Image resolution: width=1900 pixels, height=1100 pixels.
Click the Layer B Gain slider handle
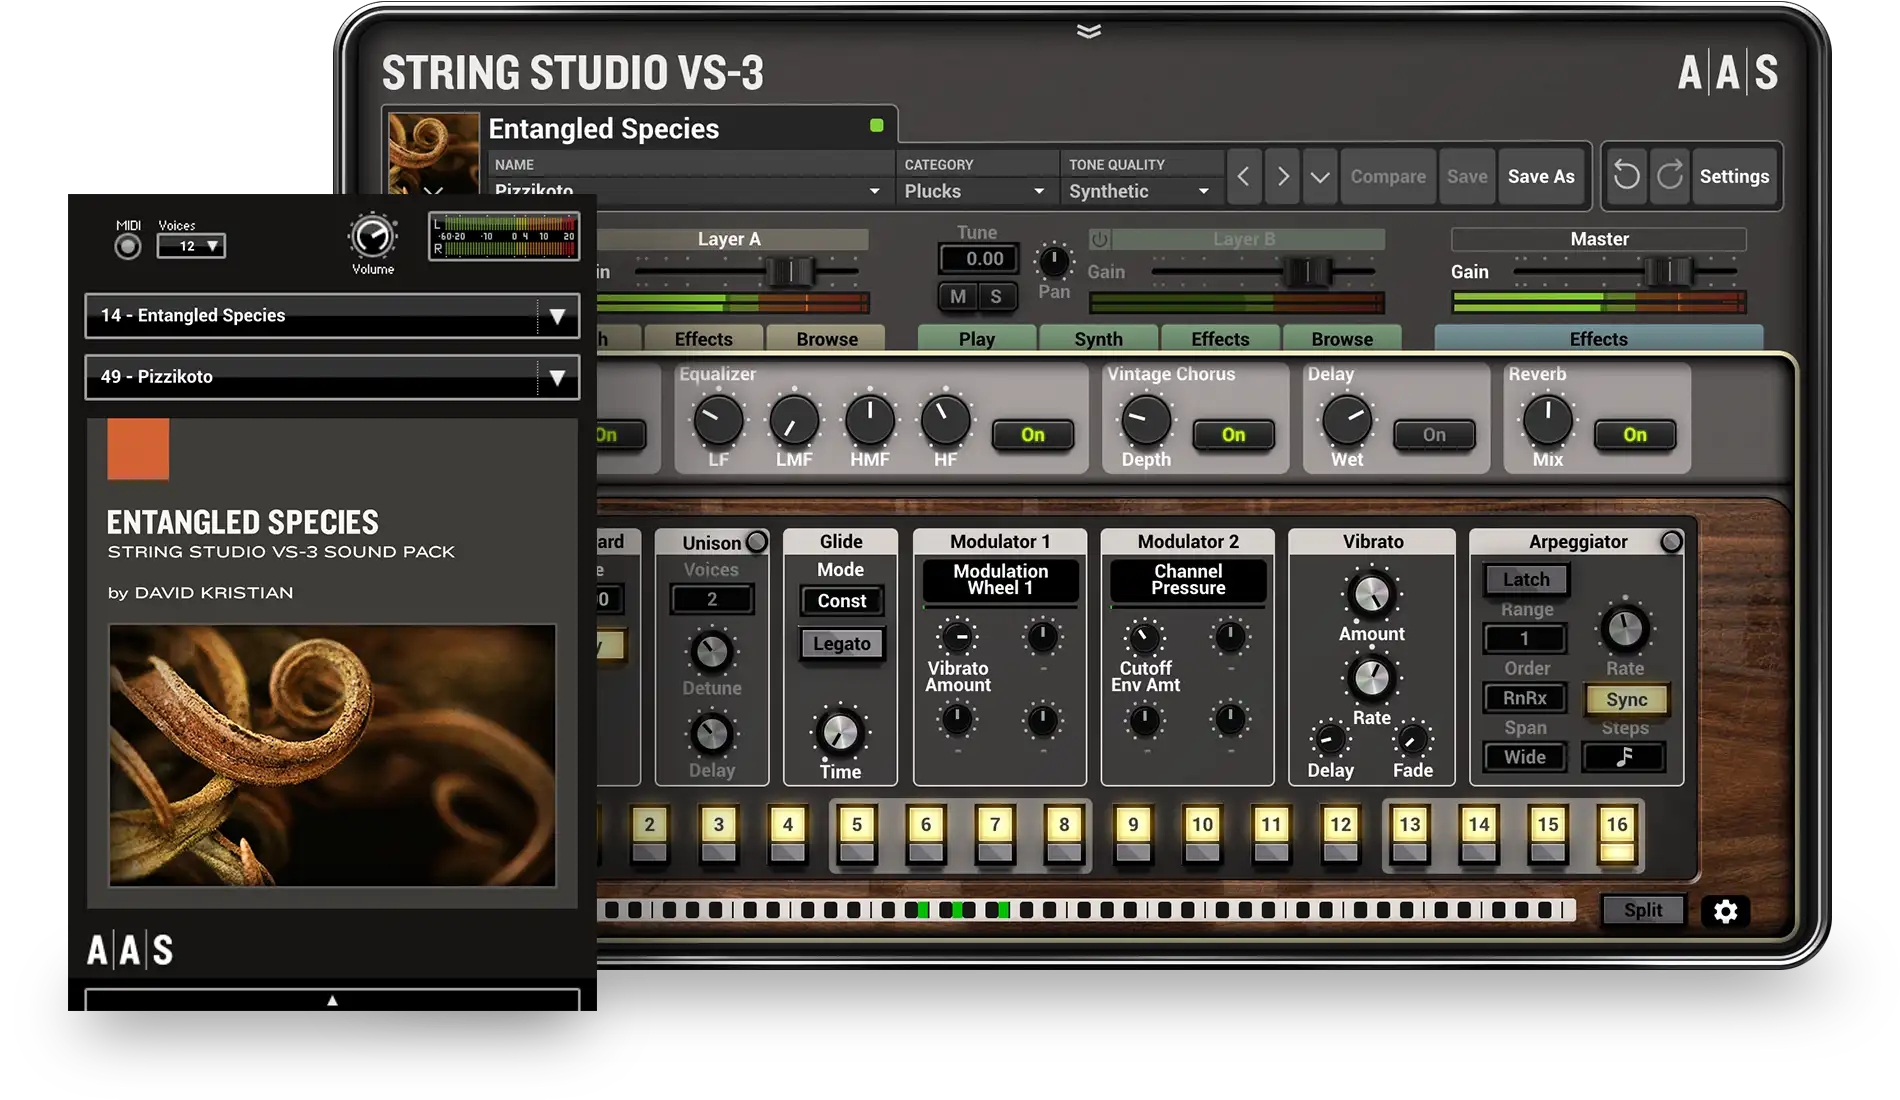click(x=1308, y=271)
